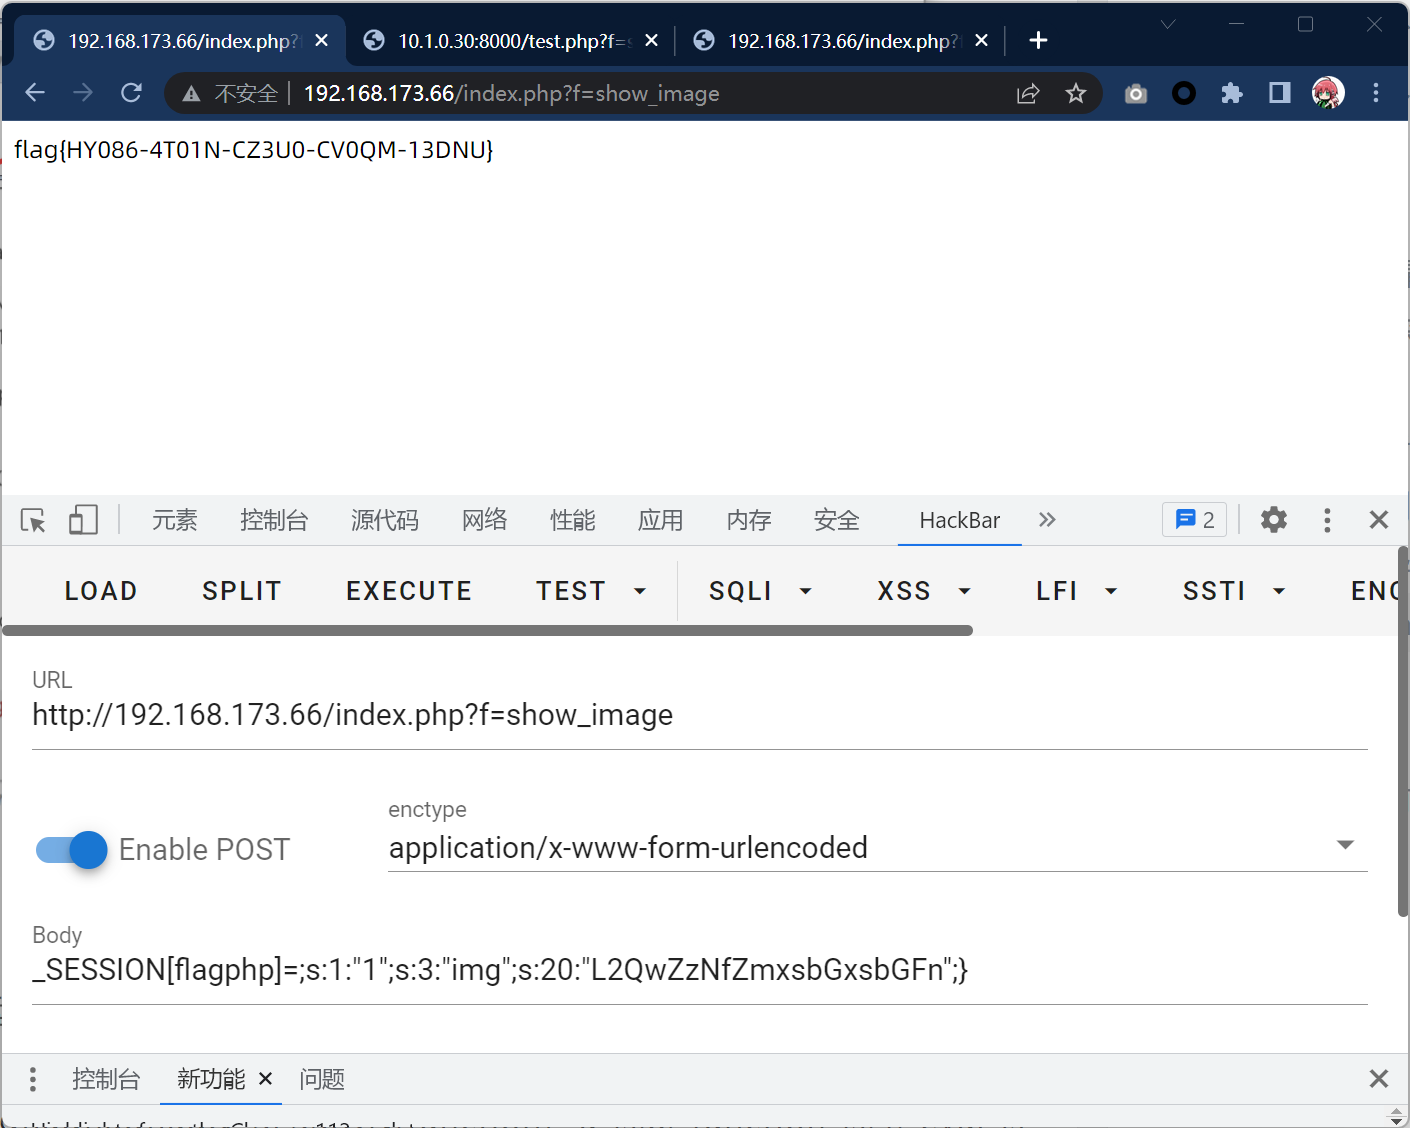Open the XSS payload dropdown
The width and height of the screenshot is (1410, 1128).
[x=924, y=591]
